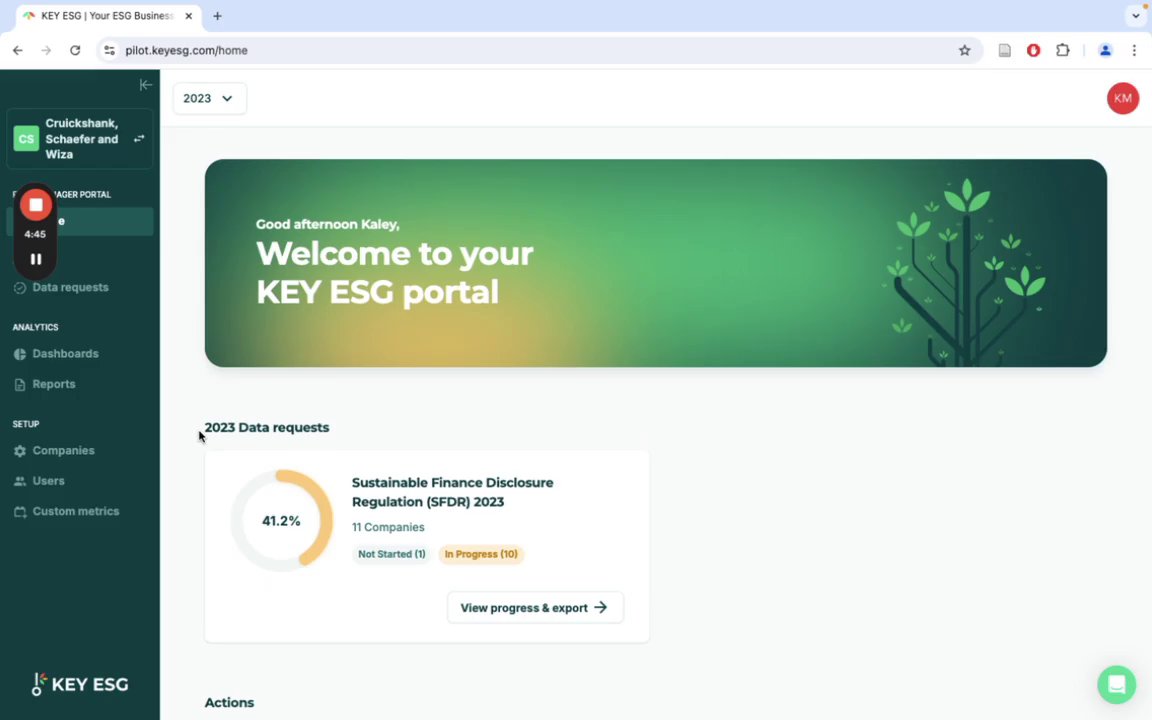
Task: Click the Data requests check-circle icon
Action: (x=20, y=288)
